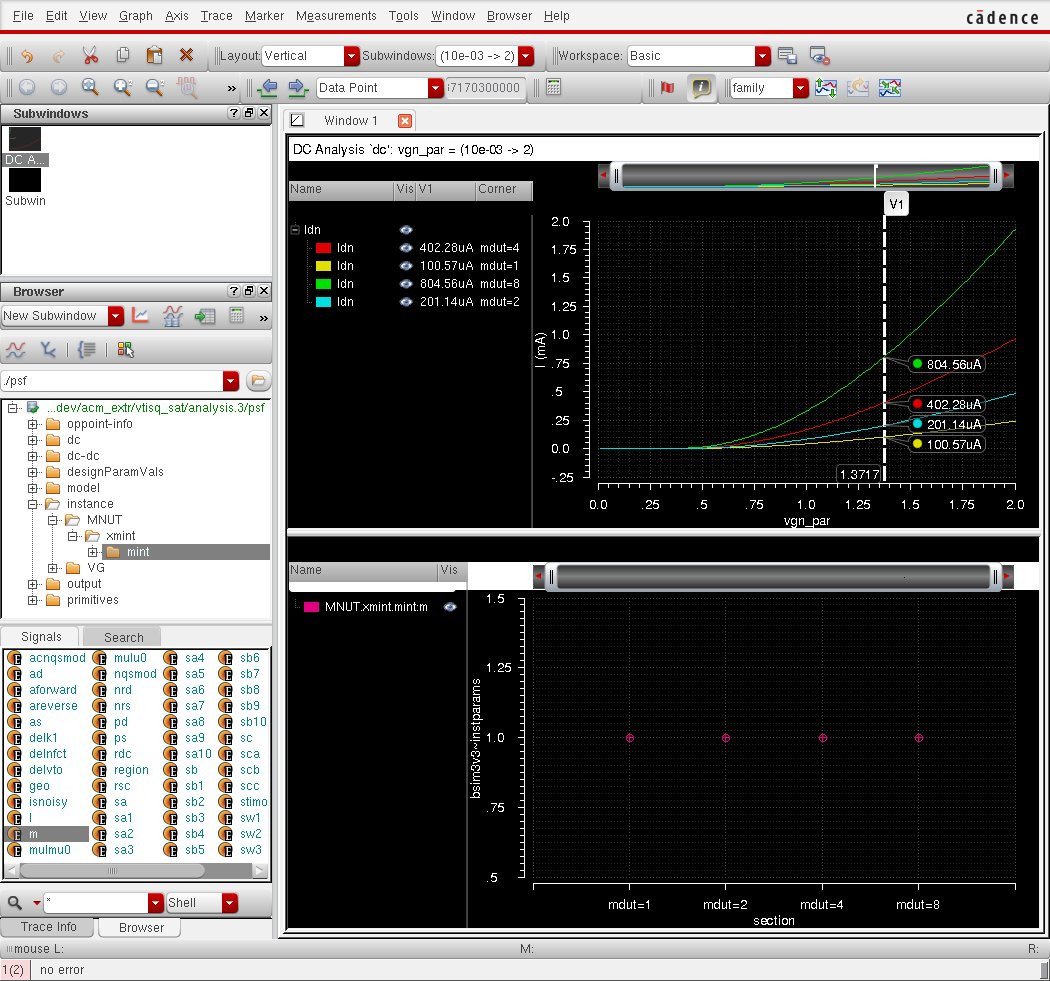Open the Measurements menu
Image resolution: width=1050 pixels, height=981 pixels.
(336, 16)
